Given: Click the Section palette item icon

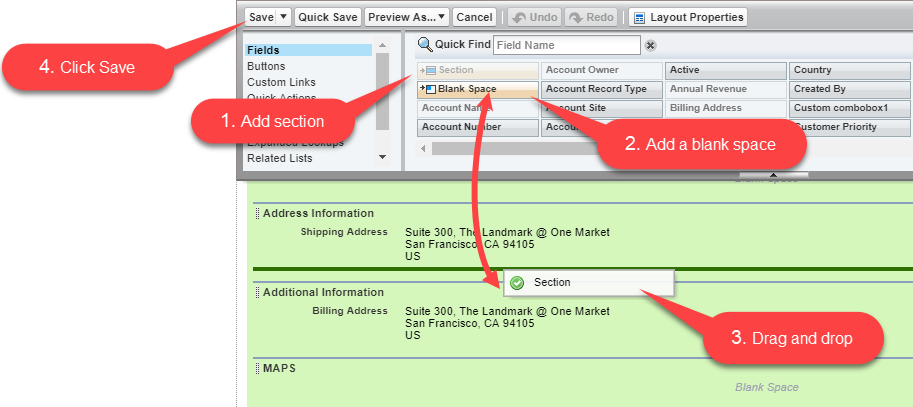Looking at the screenshot, I should [428, 70].
